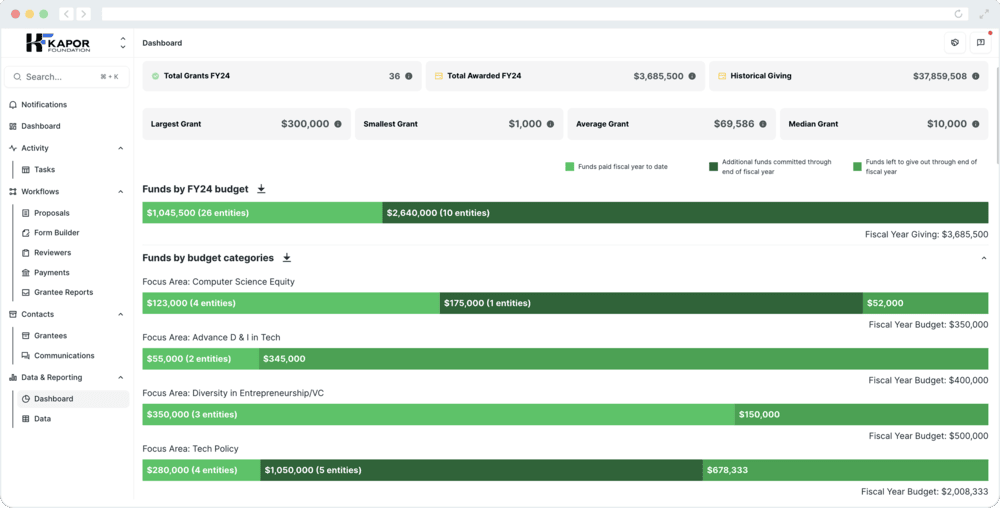This screenshot has width=1000, height=508.
Task: Click info icon beside Average Grant
Action: [763, 124]
